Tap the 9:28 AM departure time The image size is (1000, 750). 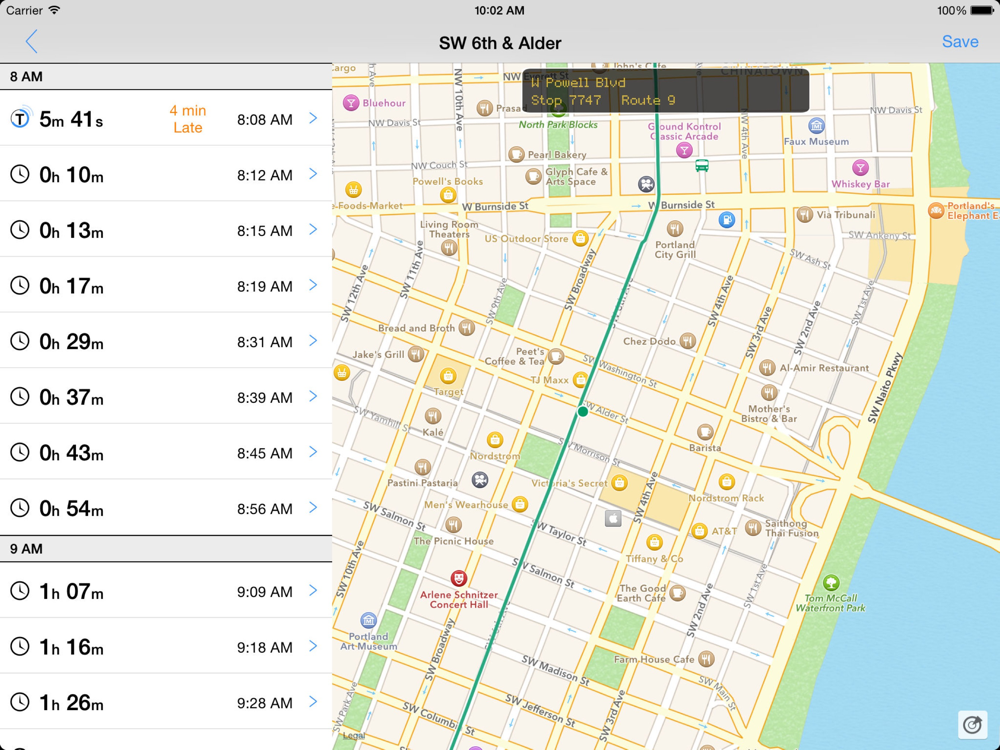click(265, 703)
